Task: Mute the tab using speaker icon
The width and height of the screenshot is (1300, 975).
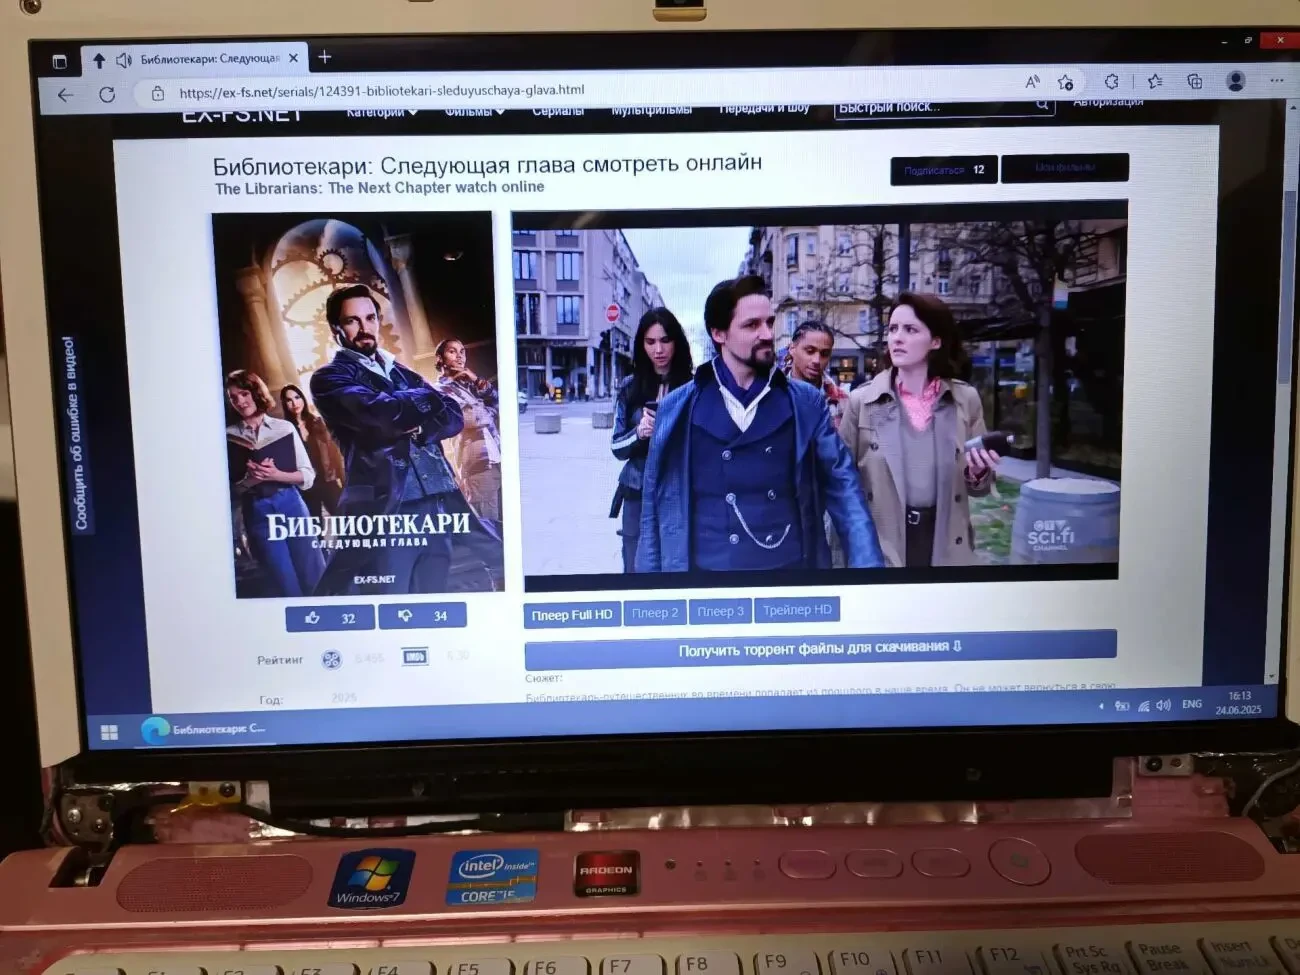Action: coord(123,60)
